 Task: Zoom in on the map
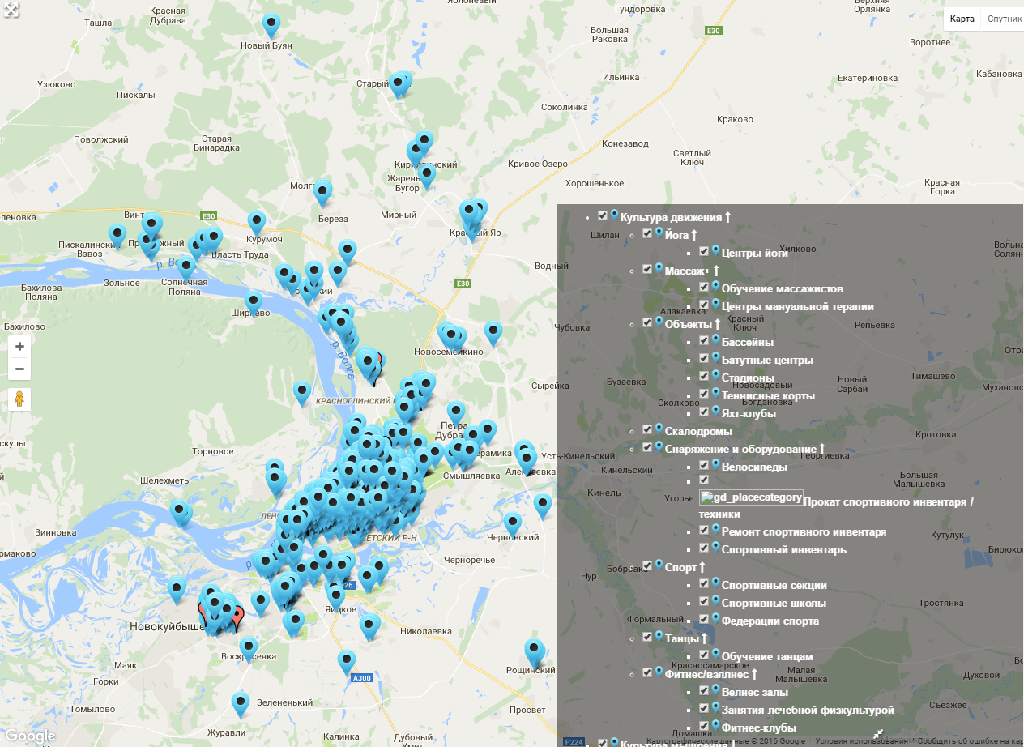pos(19,346)
